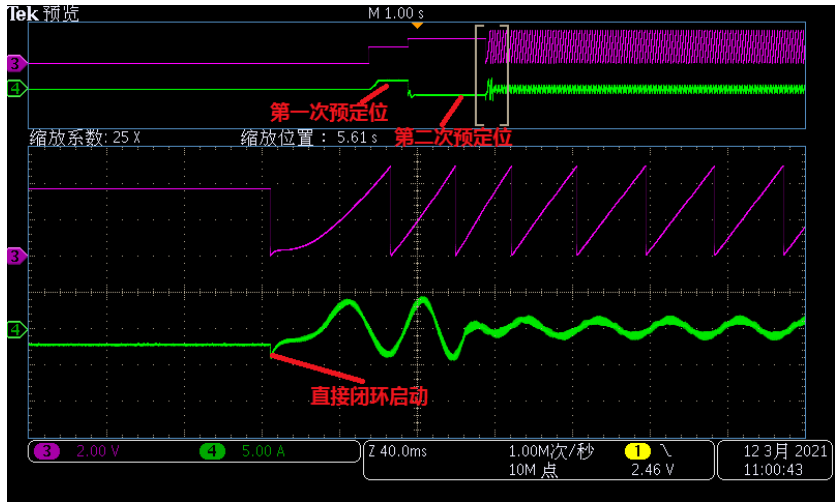Click the zoom factor 25 X readout
Screen dimensions: 840x504
click(x=85, y=138)
